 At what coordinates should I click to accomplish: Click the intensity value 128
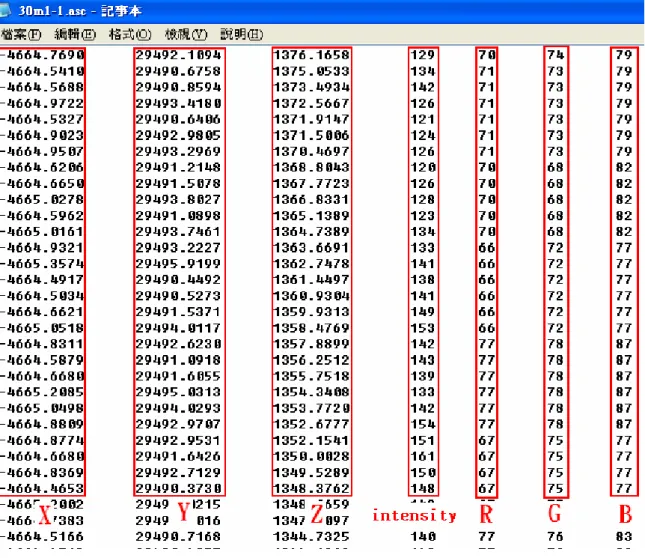423,199
